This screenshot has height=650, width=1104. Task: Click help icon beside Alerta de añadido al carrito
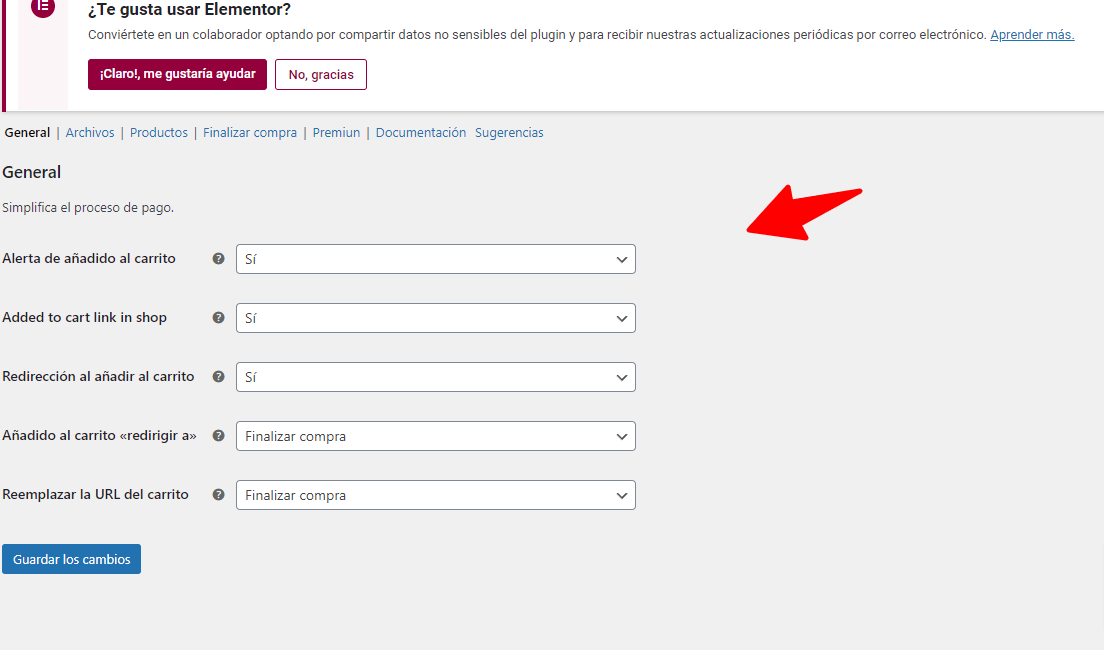tap(218, 258)
